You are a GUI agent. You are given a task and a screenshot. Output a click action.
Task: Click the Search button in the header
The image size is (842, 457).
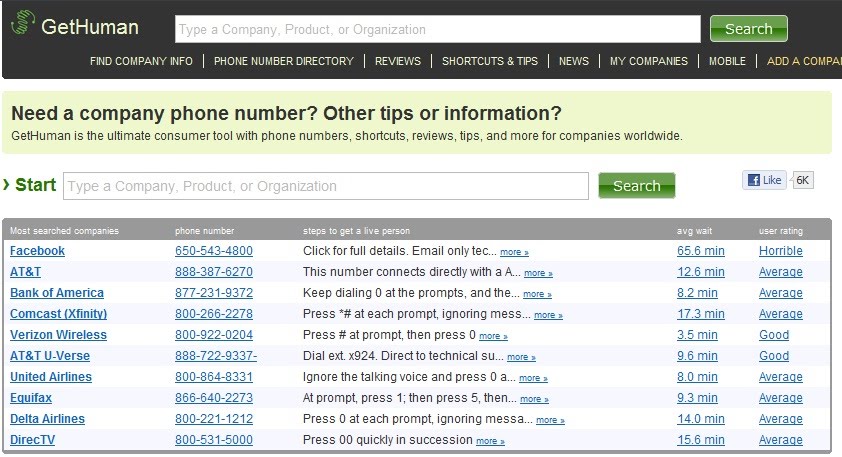(x=749, y=28)
